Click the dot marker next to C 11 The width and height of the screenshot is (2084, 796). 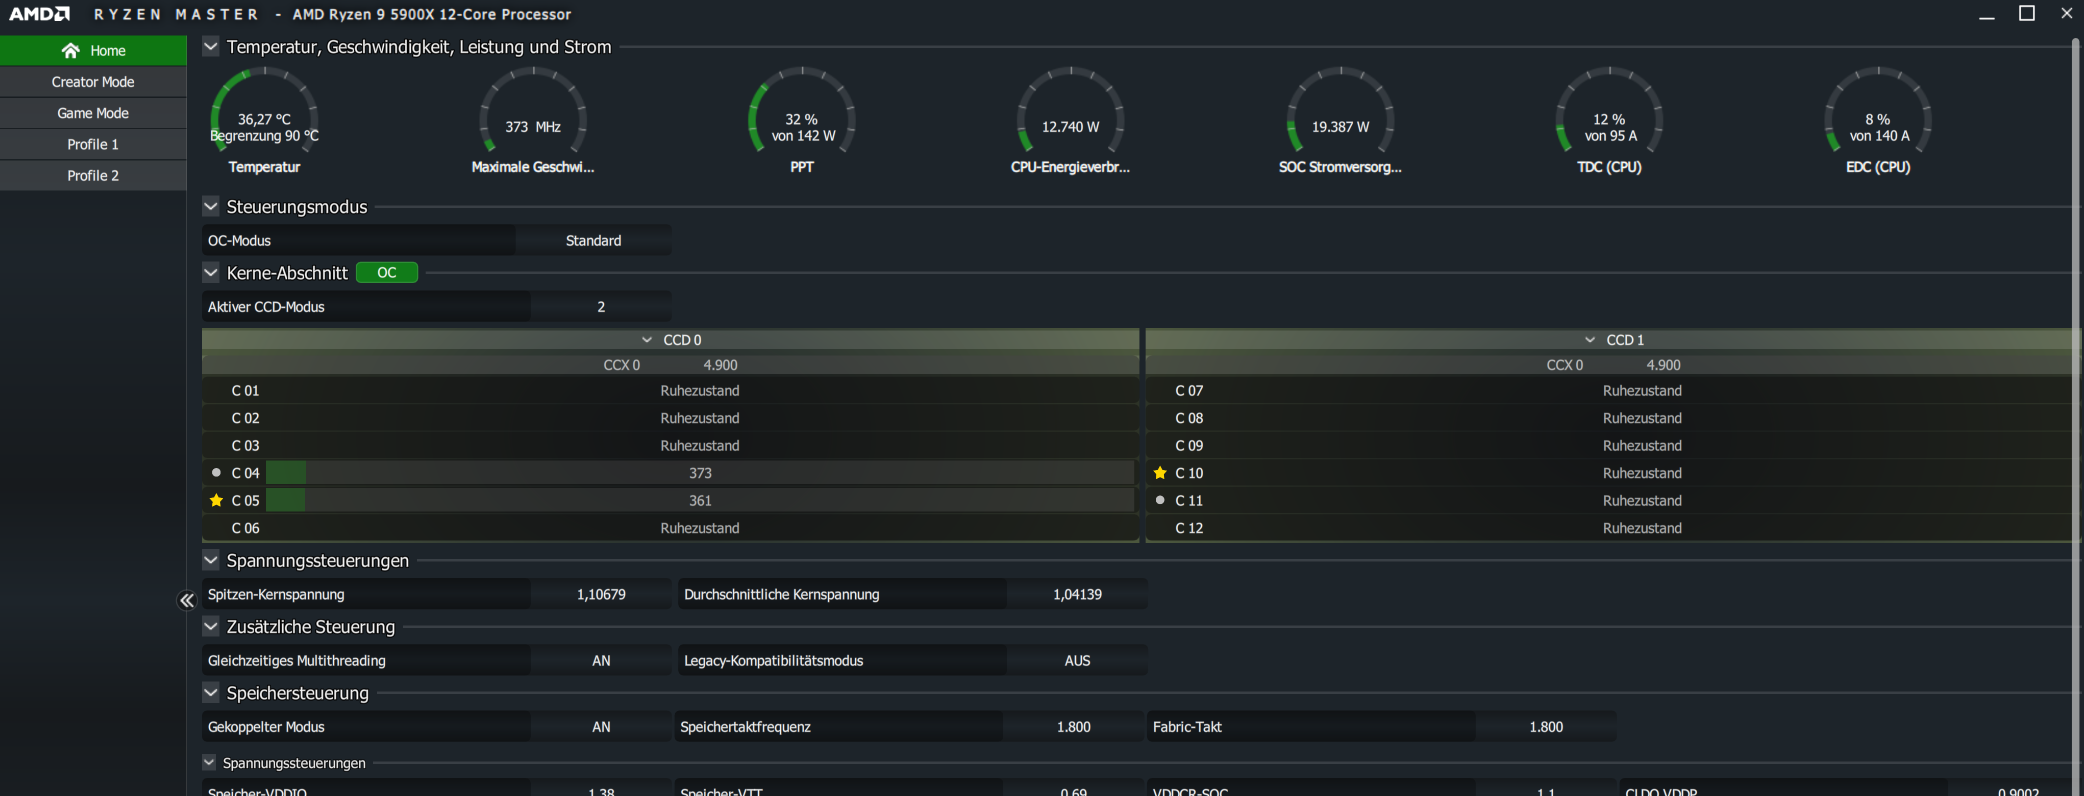coord(1160,500)
